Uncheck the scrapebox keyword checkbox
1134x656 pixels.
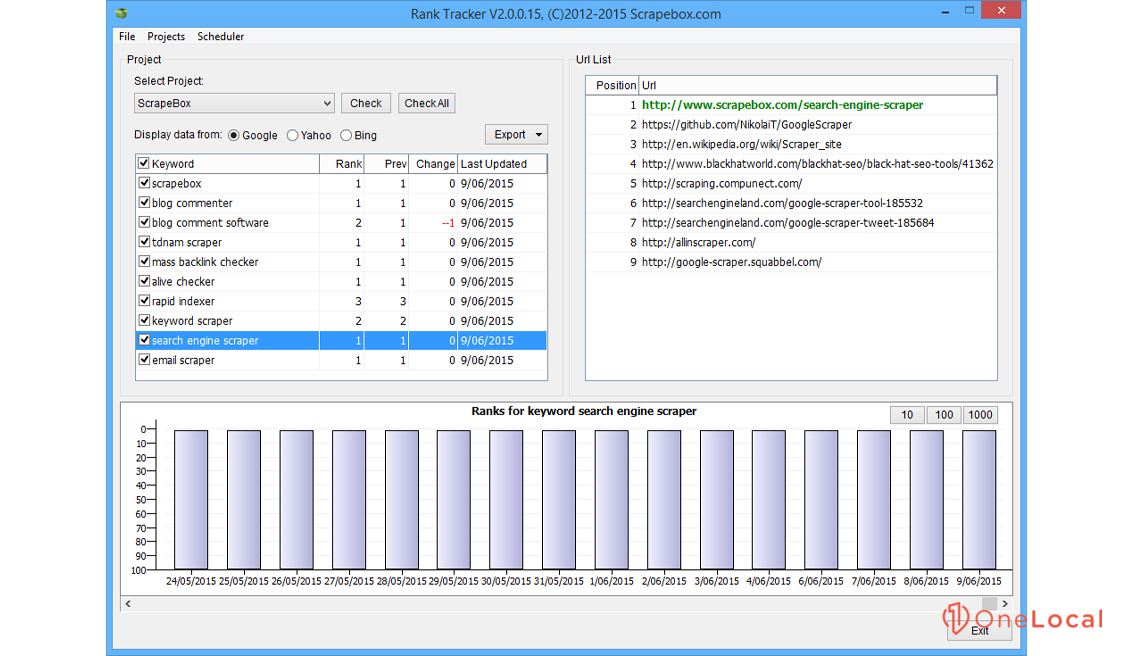pos(144,183)
